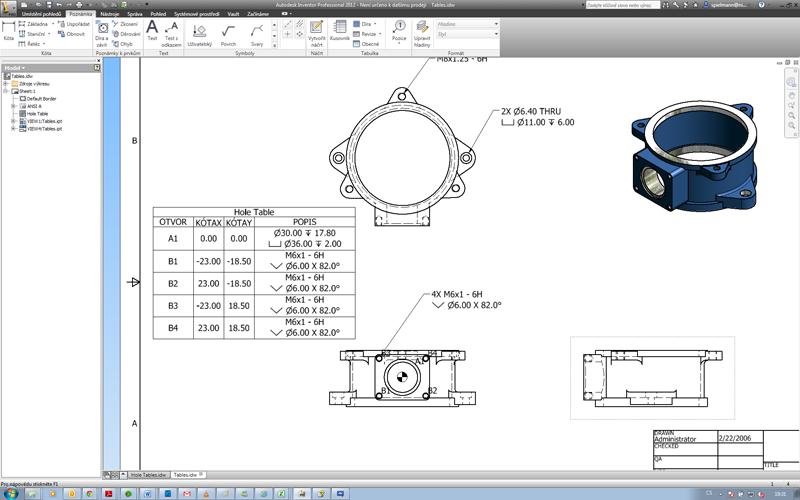
Task: Select the Uživatelský symbol tool
Action: tap(199, 33)
